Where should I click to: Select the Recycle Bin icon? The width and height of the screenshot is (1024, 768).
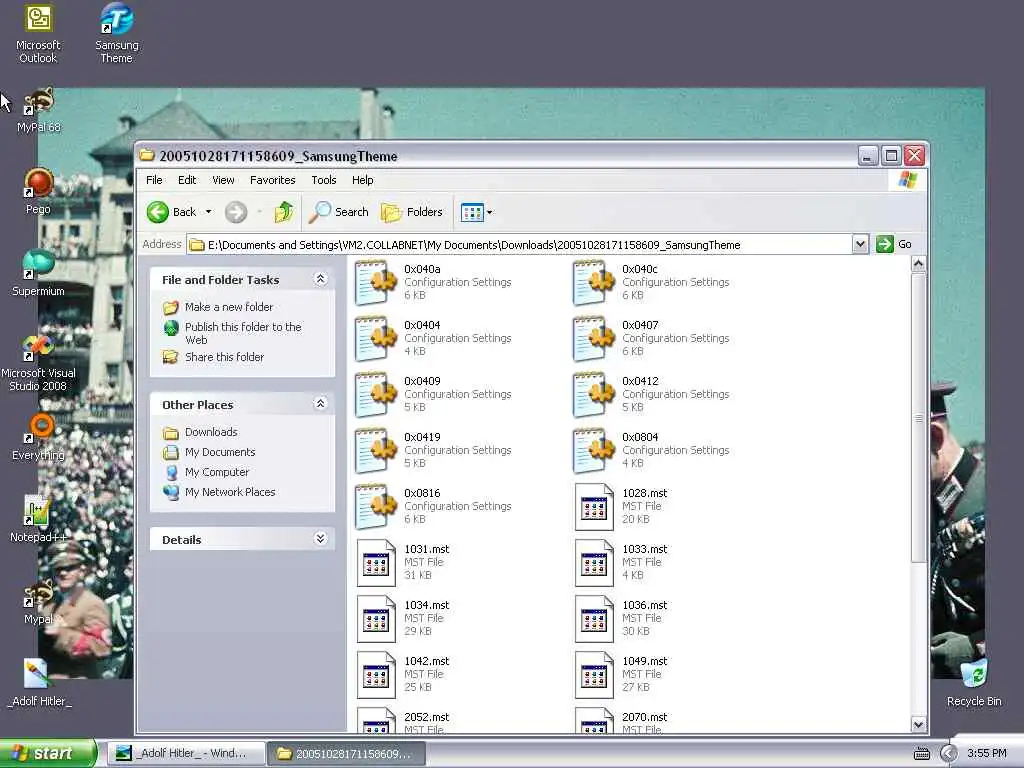tap(974, 683)
